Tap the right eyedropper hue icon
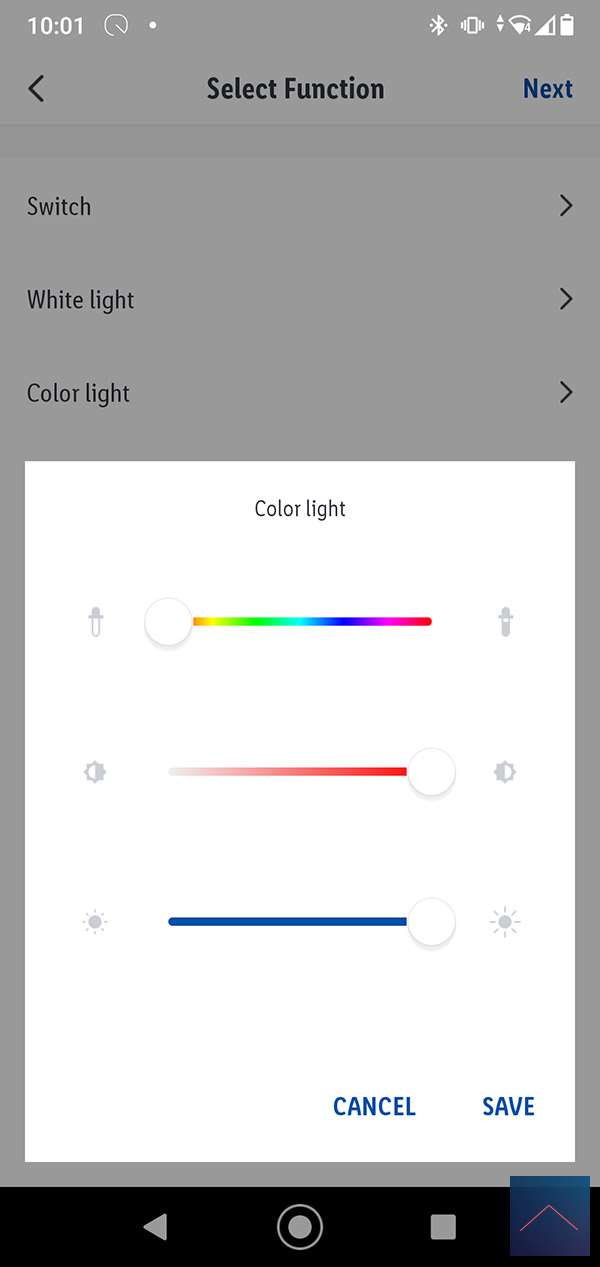This screenshot has width=600, height=1267. pyautogui.click(x=505, y=623)
